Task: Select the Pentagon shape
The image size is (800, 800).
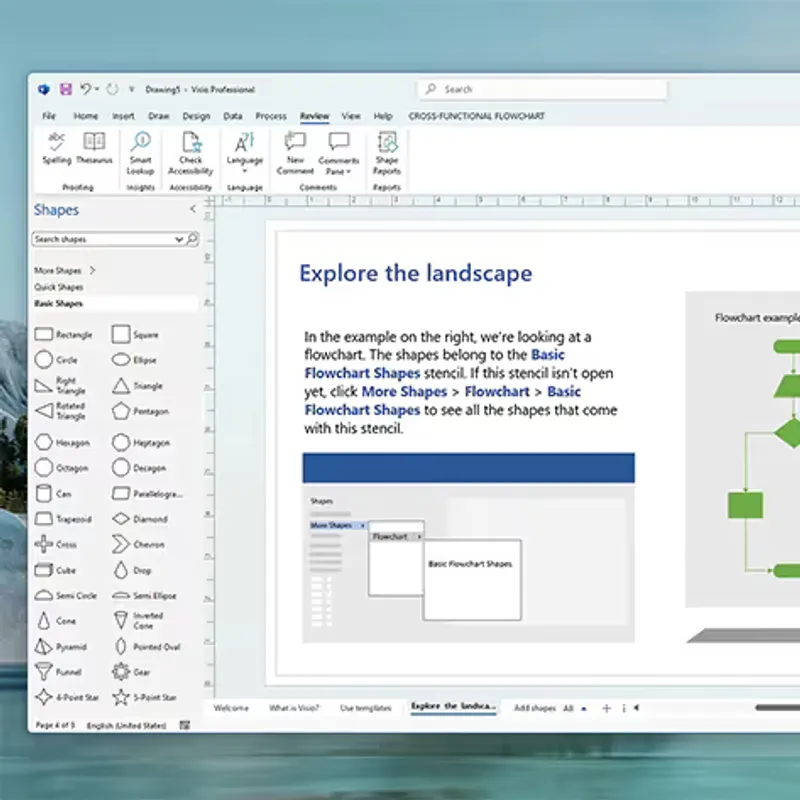Action: click(140, 411)
